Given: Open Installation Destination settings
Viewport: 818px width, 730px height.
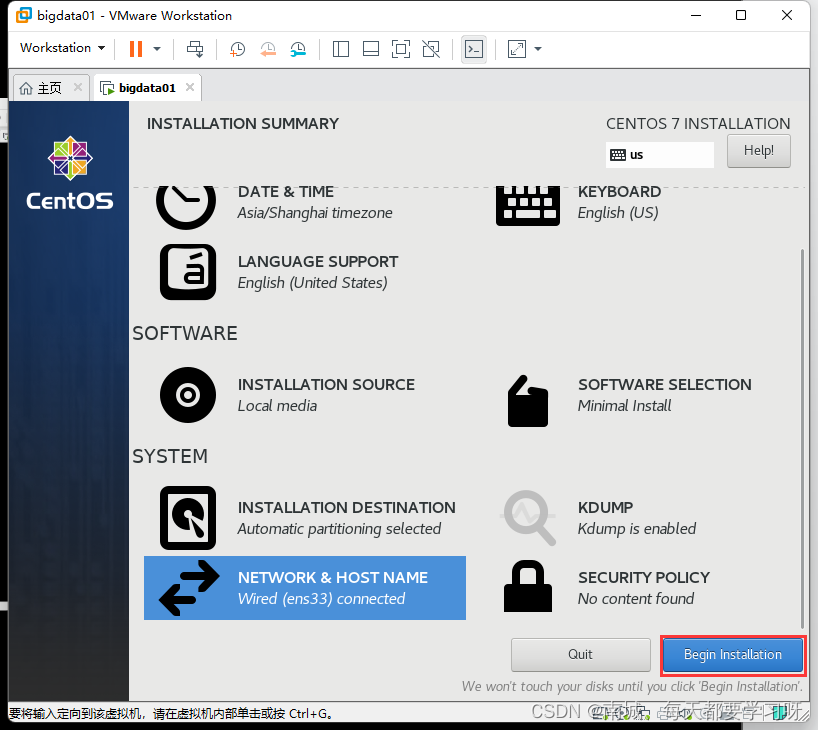Looking at the screenshot, I should (305, 518).
